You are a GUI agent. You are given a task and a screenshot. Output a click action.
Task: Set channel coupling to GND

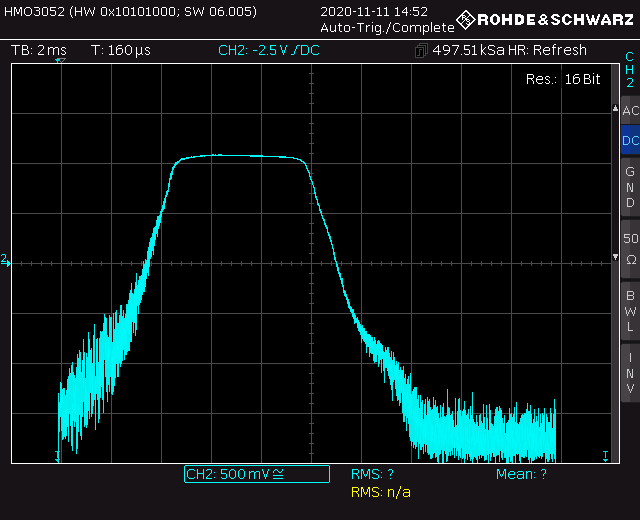[629, 187]
